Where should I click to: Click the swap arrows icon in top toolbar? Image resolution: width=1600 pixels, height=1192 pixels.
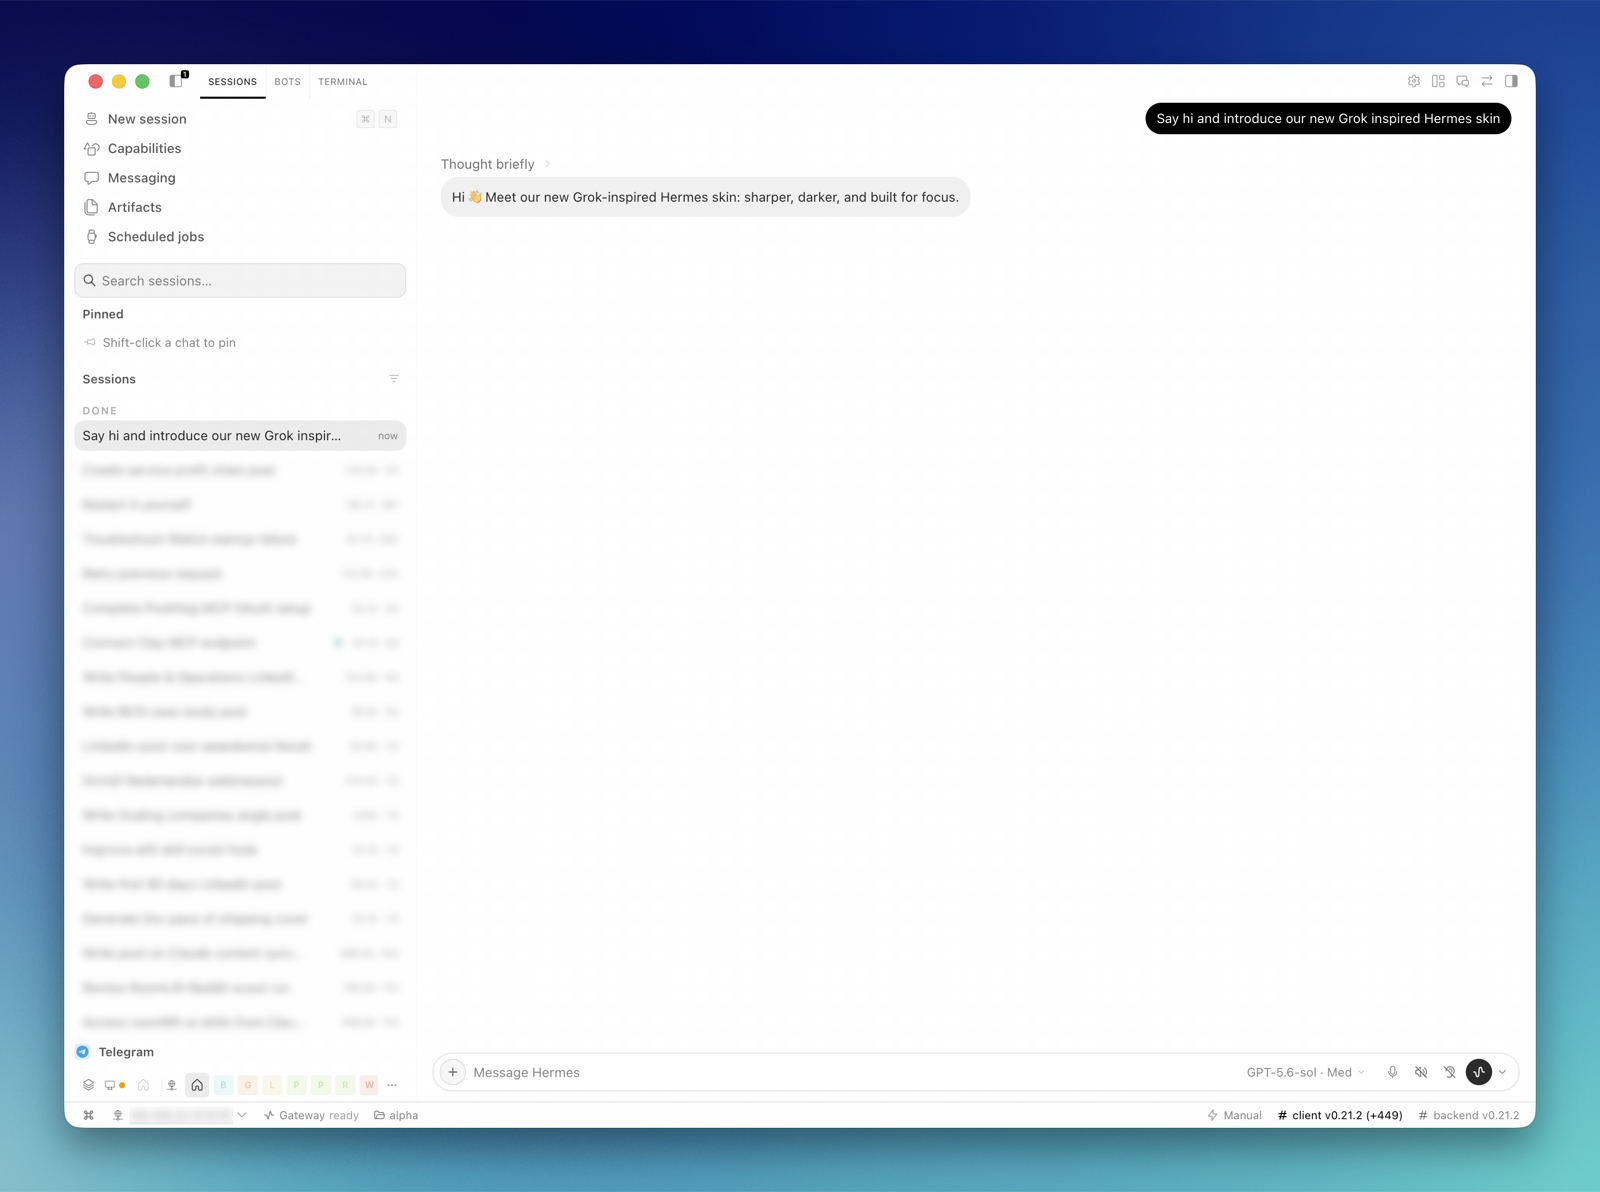click(1487, 81)
